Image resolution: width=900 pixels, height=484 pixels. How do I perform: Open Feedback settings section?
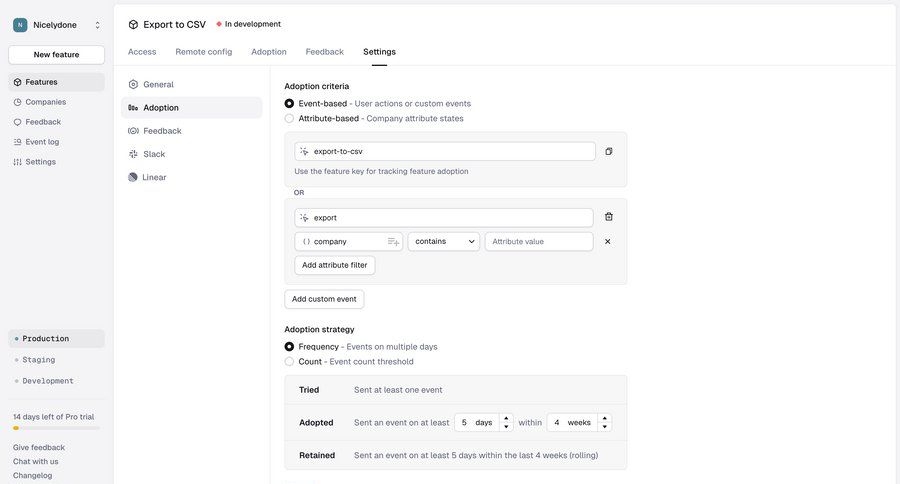[x=192, y=131]
